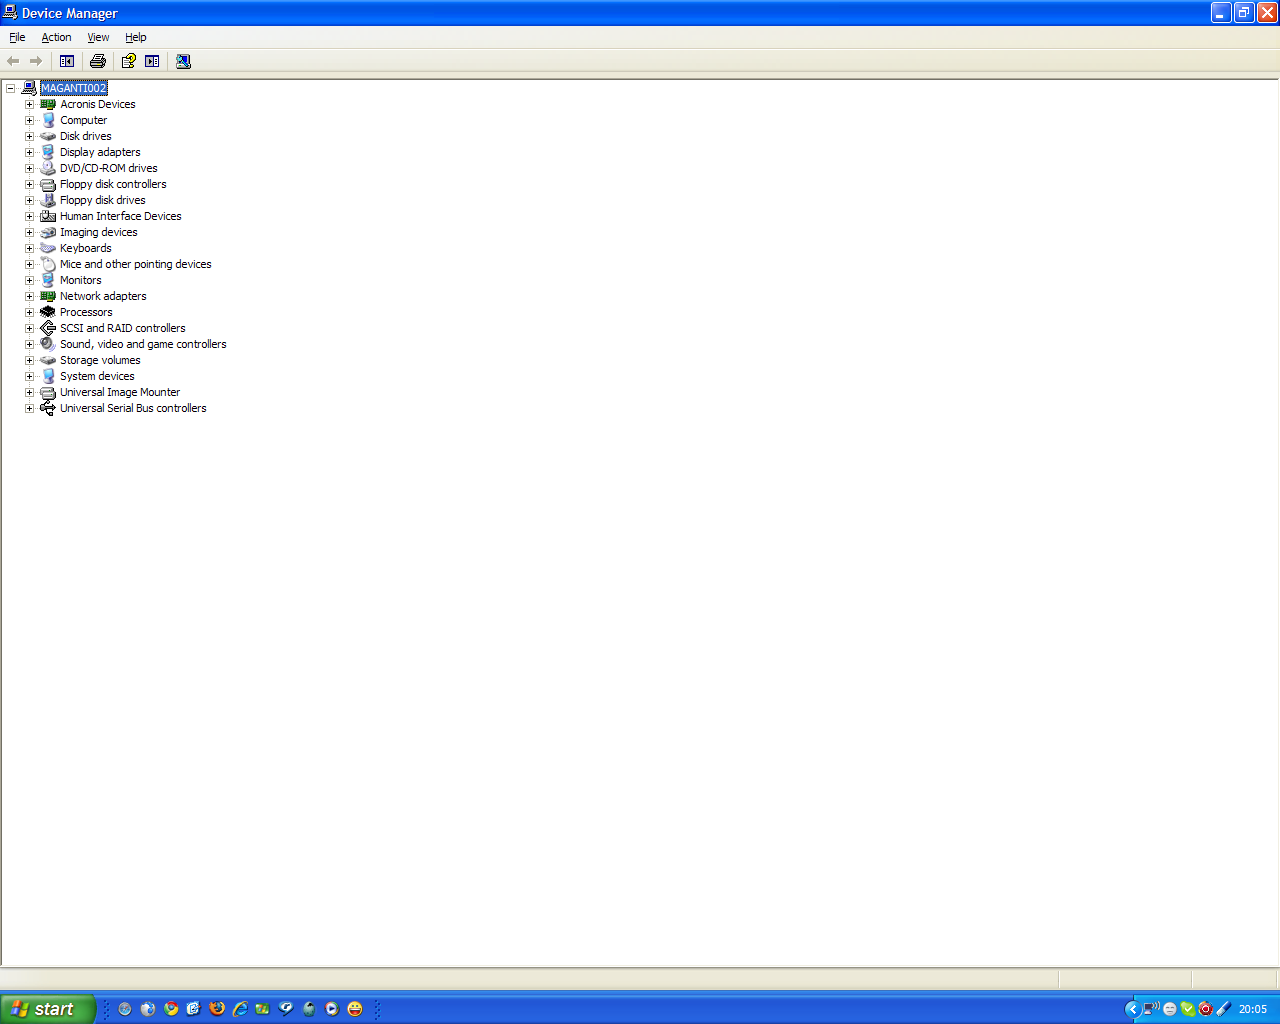Open the Help menu
The image size is (1280, 1024).
pyautogui.click(x=136, y=37)
